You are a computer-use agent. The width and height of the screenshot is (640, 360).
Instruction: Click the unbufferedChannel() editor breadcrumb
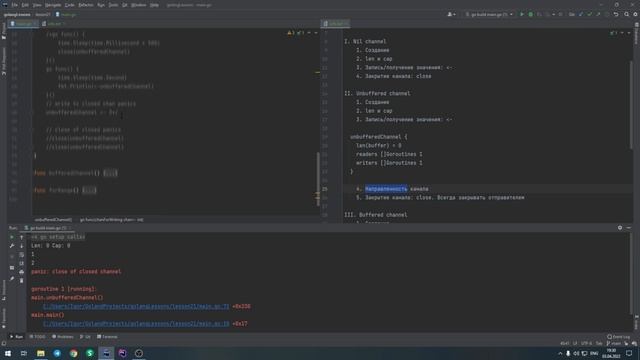(53, 220)
